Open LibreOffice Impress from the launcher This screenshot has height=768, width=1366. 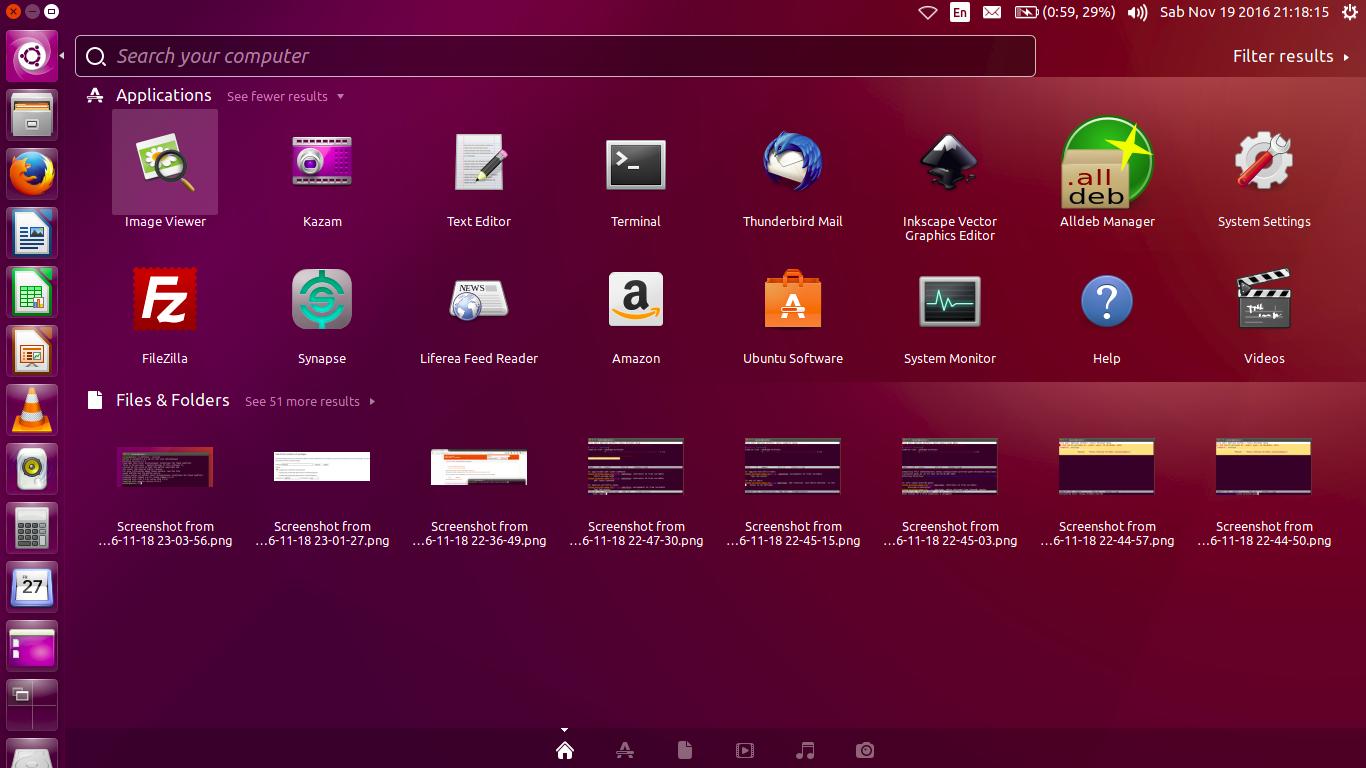(32, 350)
